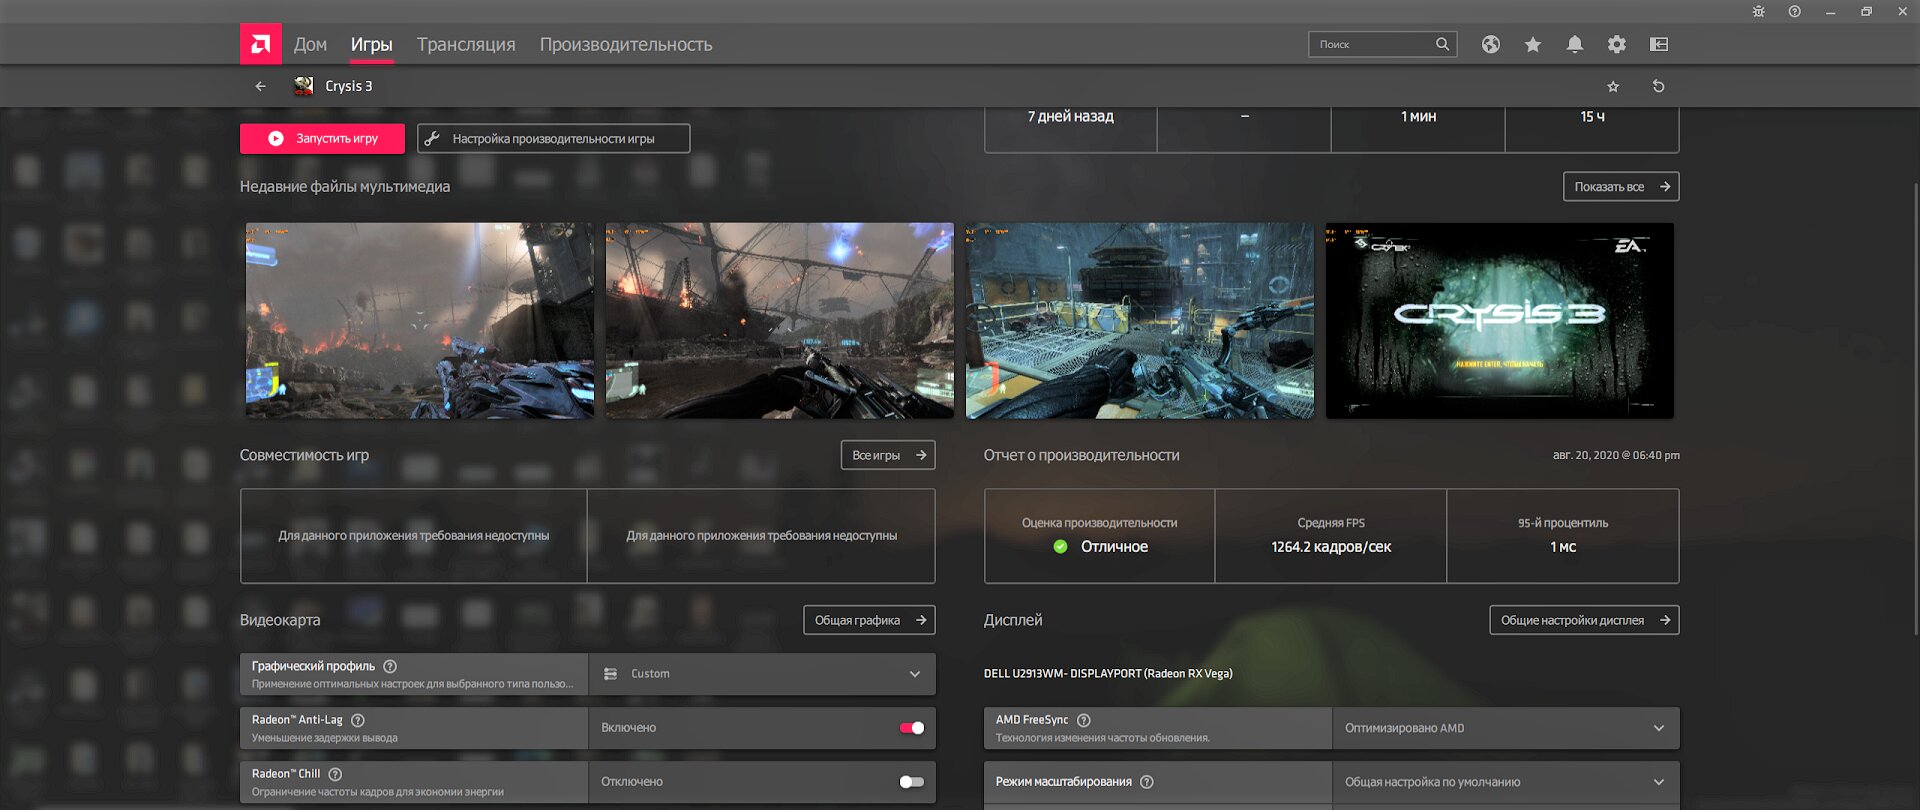
Task: Open the second wrecked structure screenshot thumbnail
Action: click(x=780, y=321)
